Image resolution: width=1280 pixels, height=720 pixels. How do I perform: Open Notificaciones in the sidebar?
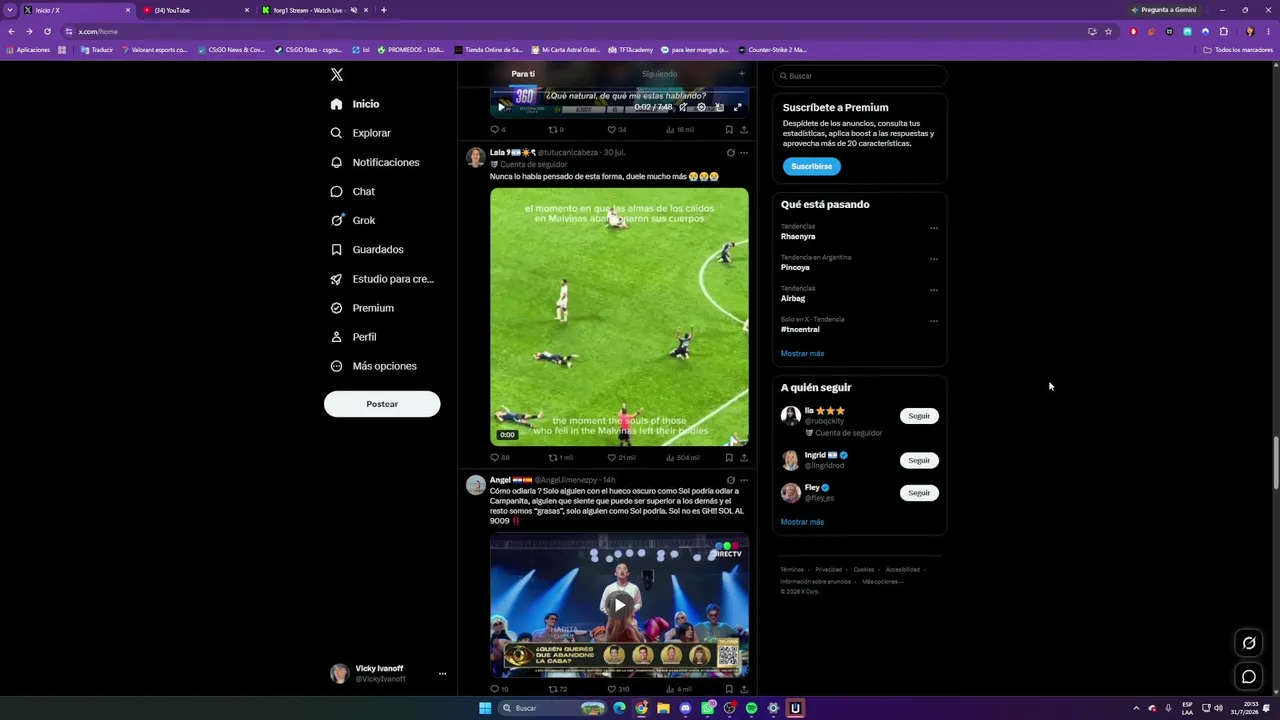[x=375, y=162]
